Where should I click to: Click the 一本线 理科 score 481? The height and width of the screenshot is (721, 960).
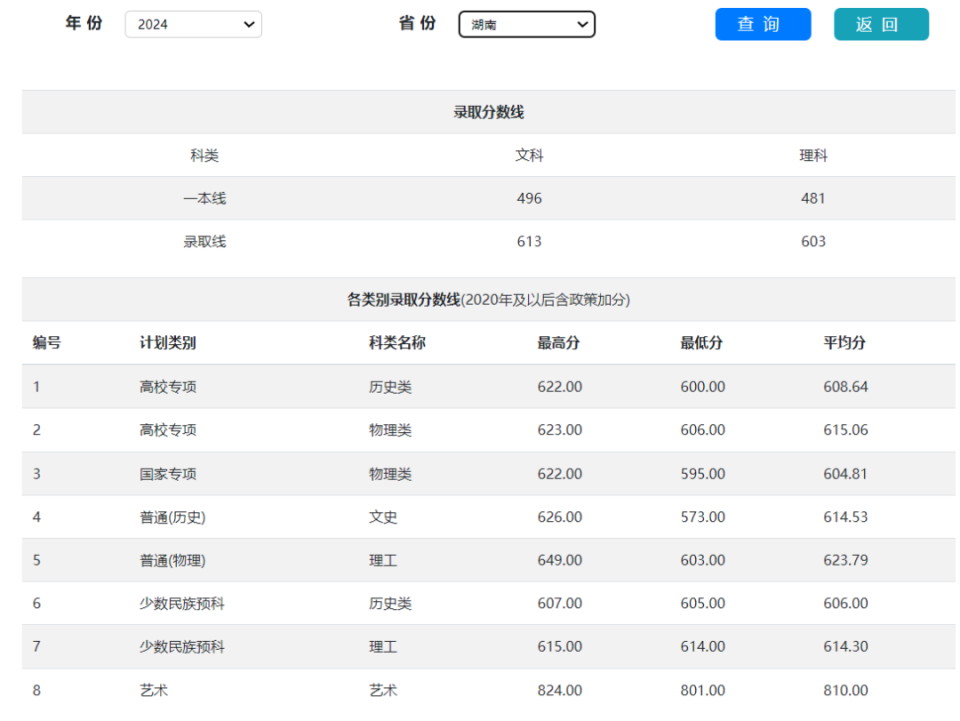coord(813,198)
